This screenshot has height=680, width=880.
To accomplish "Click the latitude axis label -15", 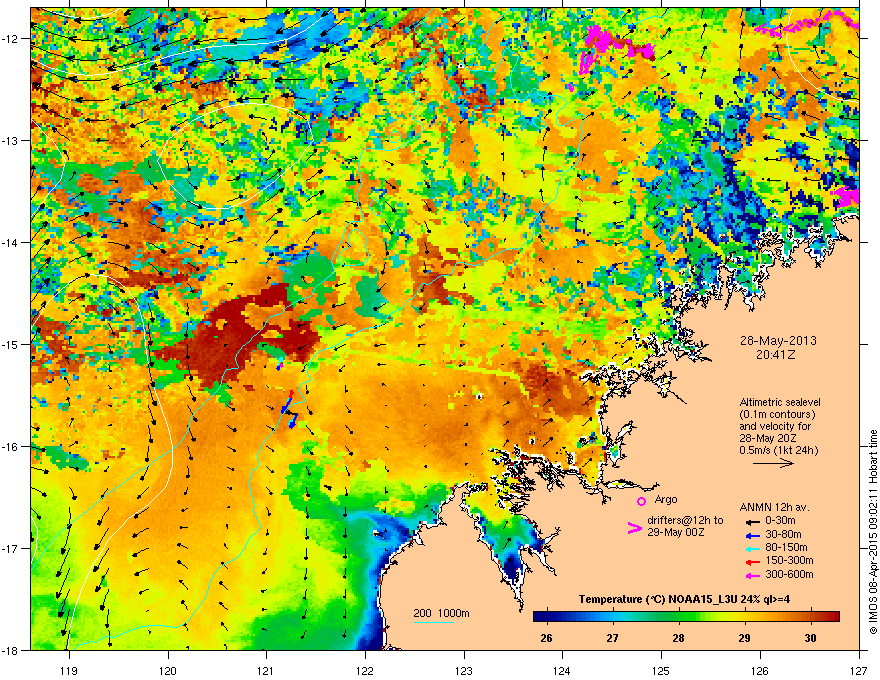I will coord(10,344).
